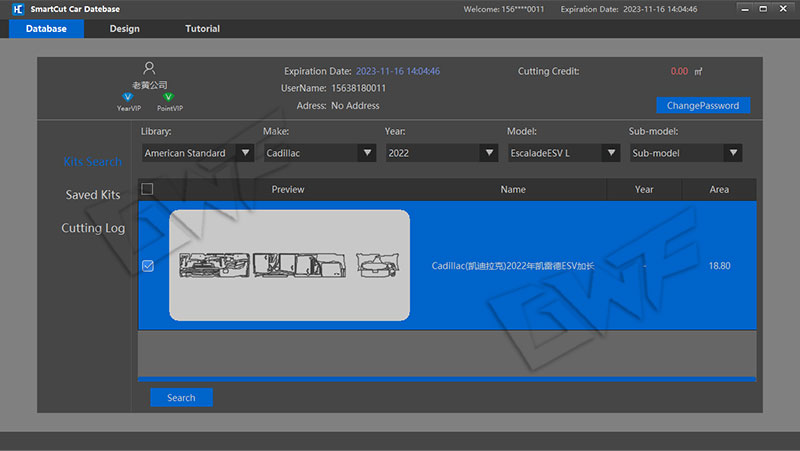
Task: Switch to the Design tab
Action: (124, 29)
